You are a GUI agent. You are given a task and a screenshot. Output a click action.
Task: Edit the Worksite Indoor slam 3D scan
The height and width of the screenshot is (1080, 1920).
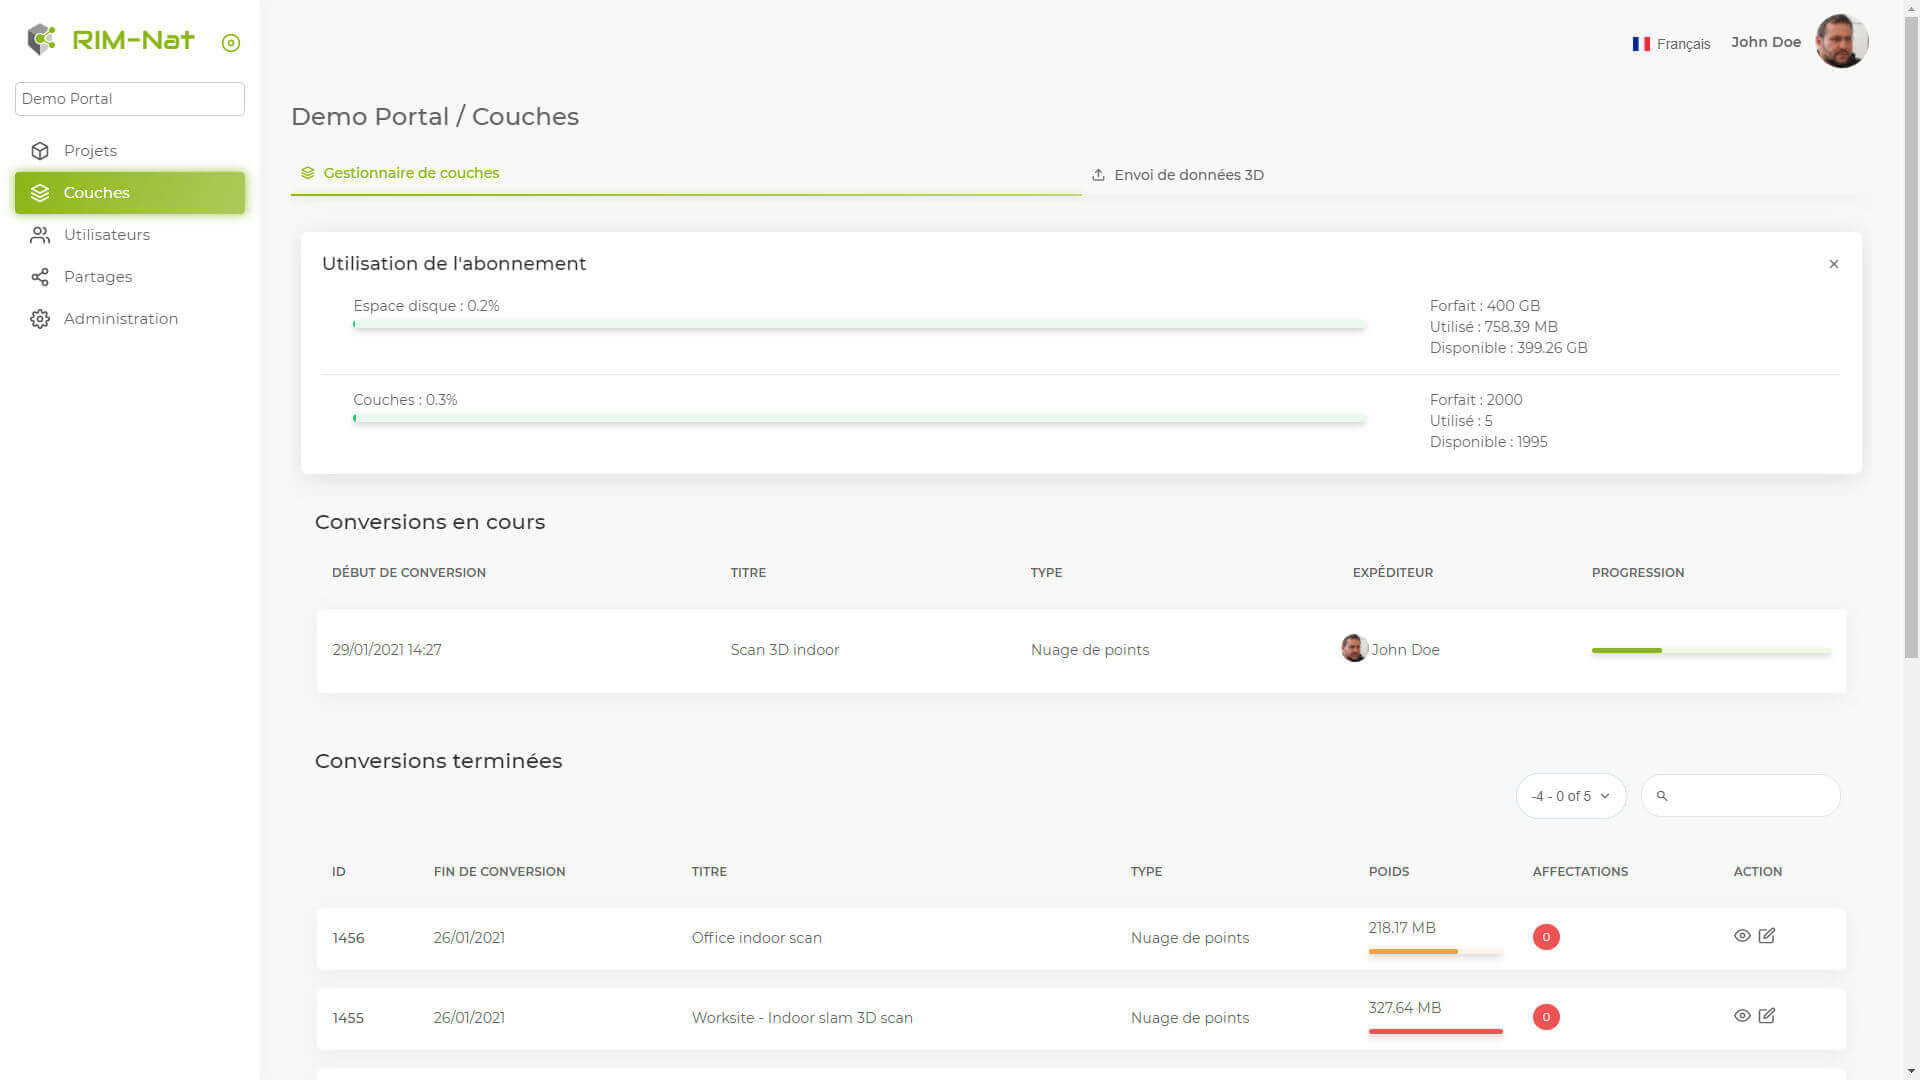(1767, 1016)
